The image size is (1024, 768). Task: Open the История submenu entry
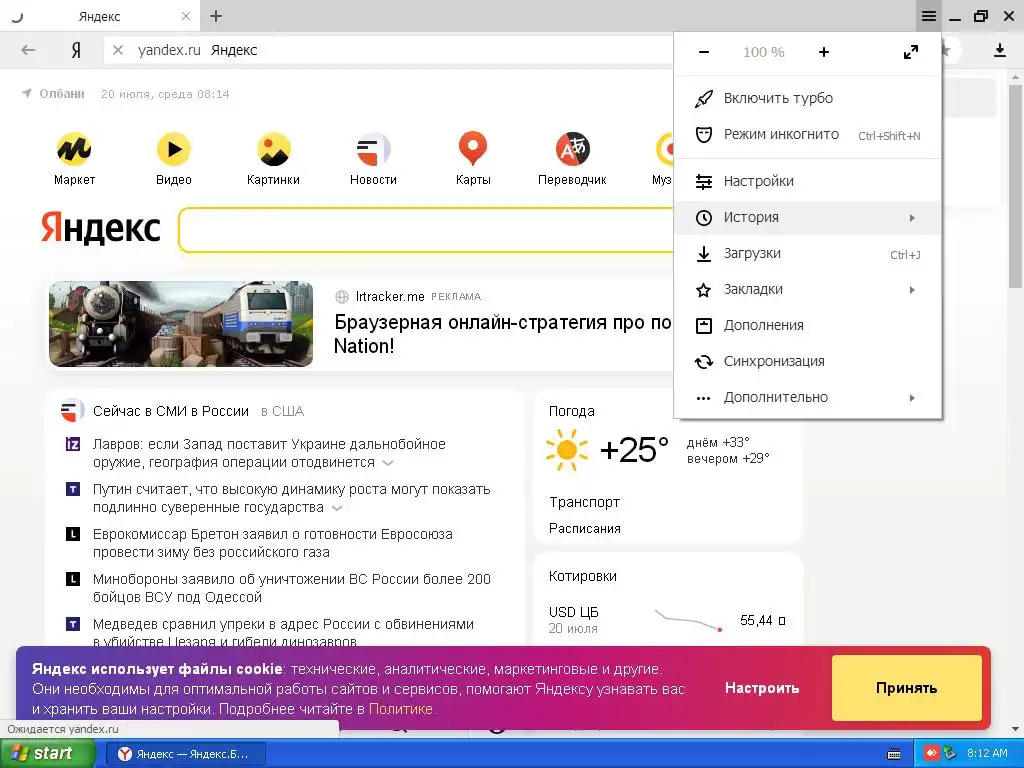[808, 217]
